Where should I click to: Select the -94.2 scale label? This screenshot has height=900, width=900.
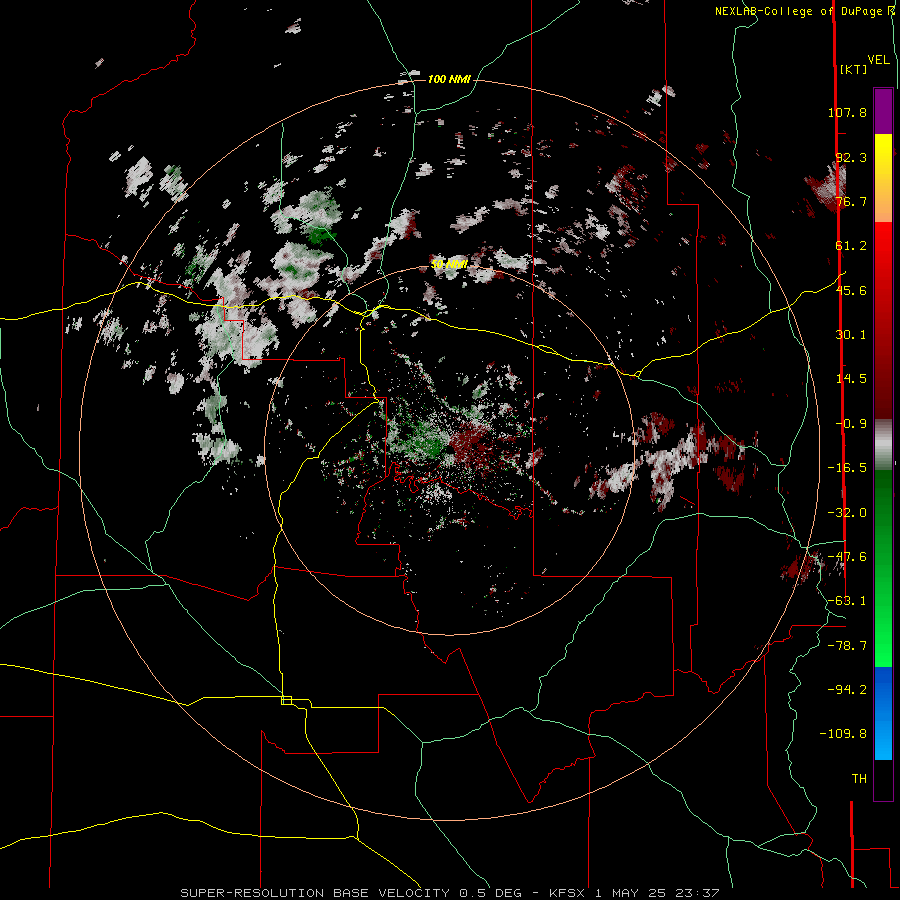point(847,689)
